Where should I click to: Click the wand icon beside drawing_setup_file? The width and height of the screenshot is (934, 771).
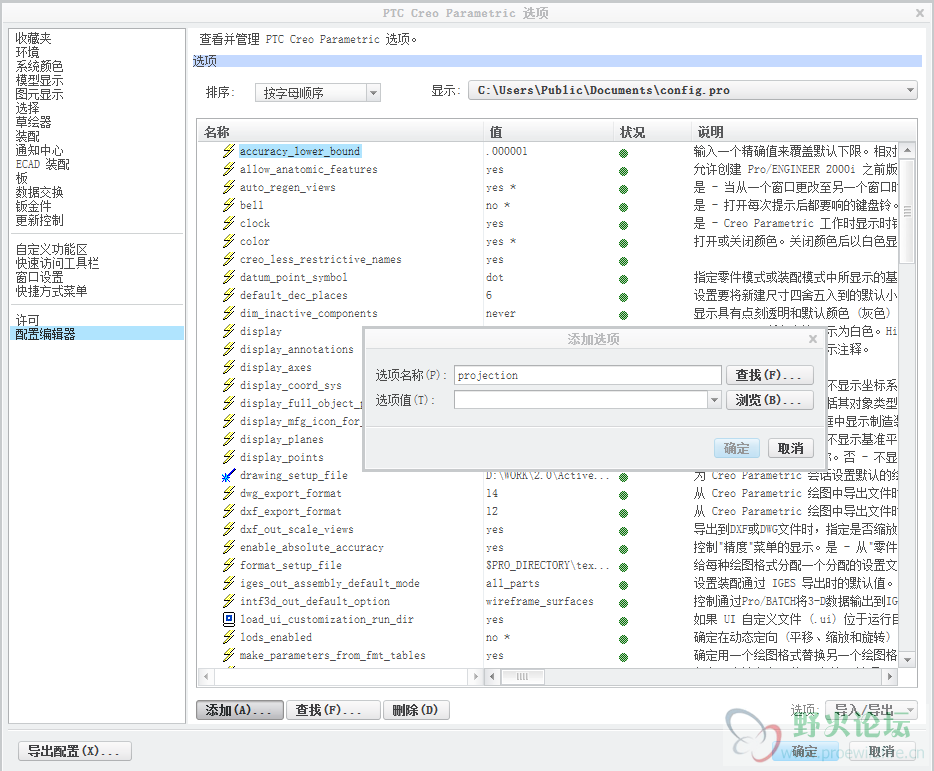(x=229, y=475)
